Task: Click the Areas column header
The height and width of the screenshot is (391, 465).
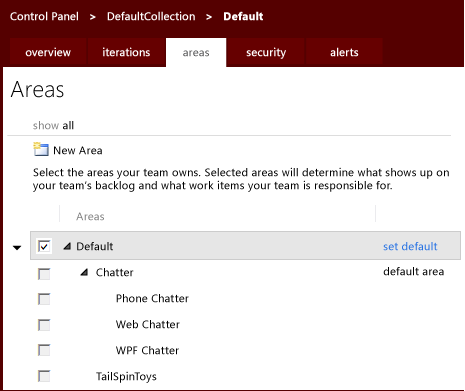Action: click(x=90, y=216)
